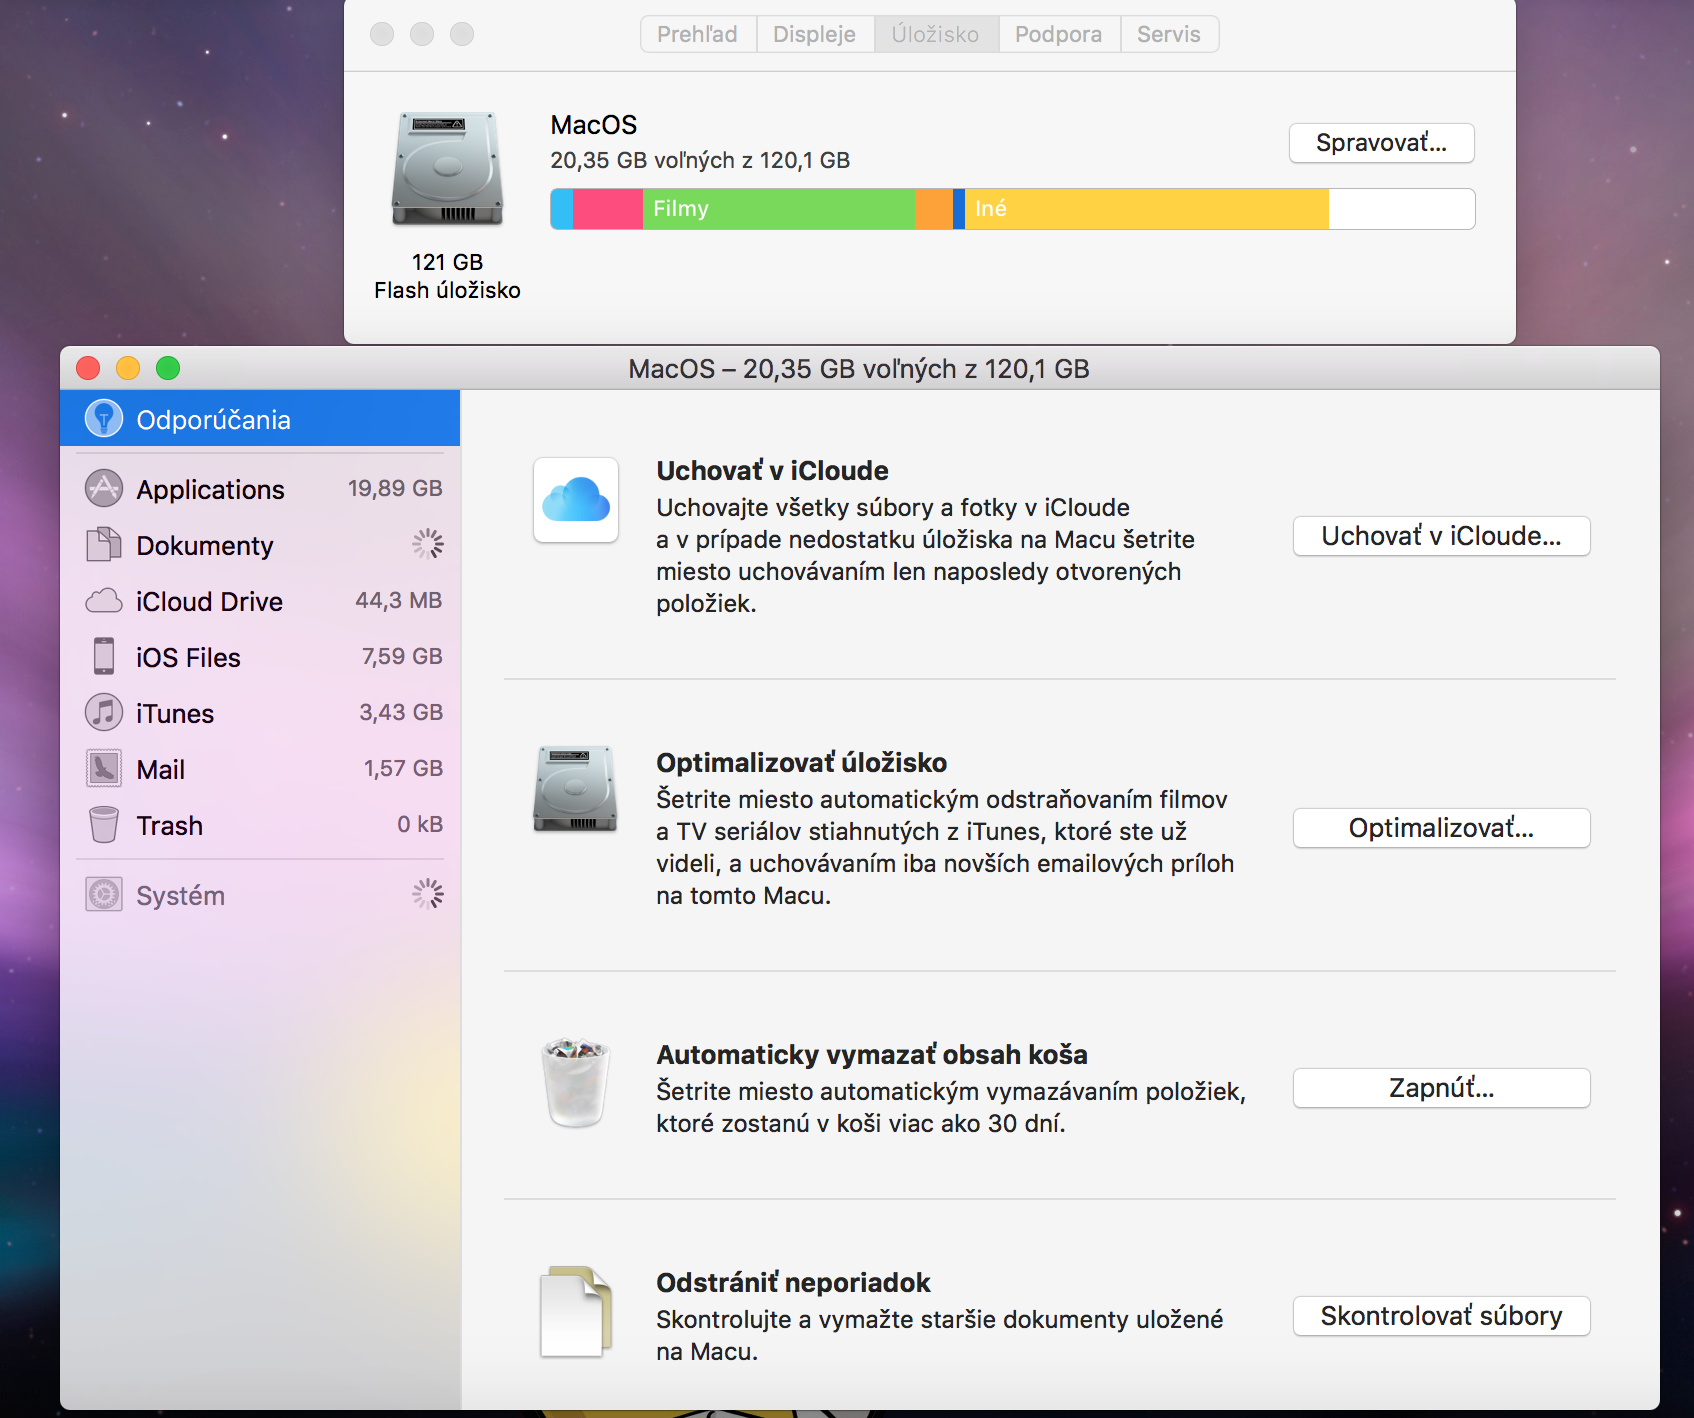The image size is (1694, 1418).
Task: Click the iOS Files phone icon
Action: pos(103,656)
